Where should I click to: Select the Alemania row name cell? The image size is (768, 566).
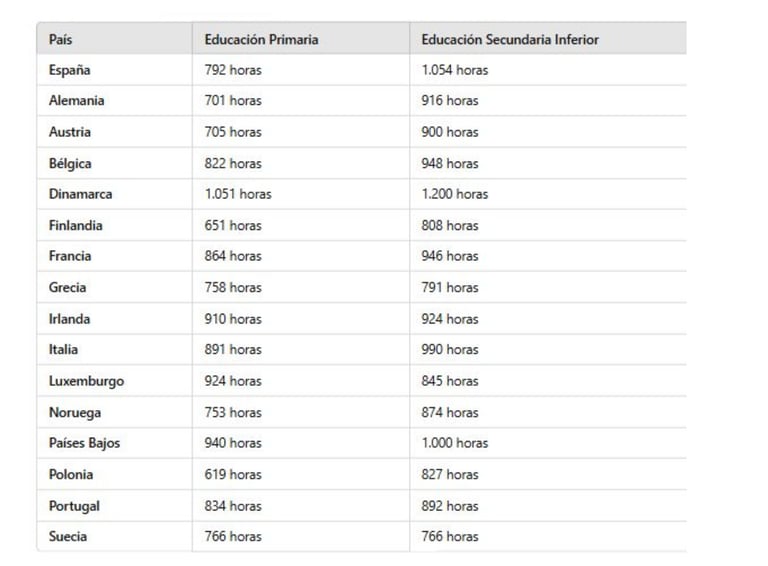click(x=76, y=101)
